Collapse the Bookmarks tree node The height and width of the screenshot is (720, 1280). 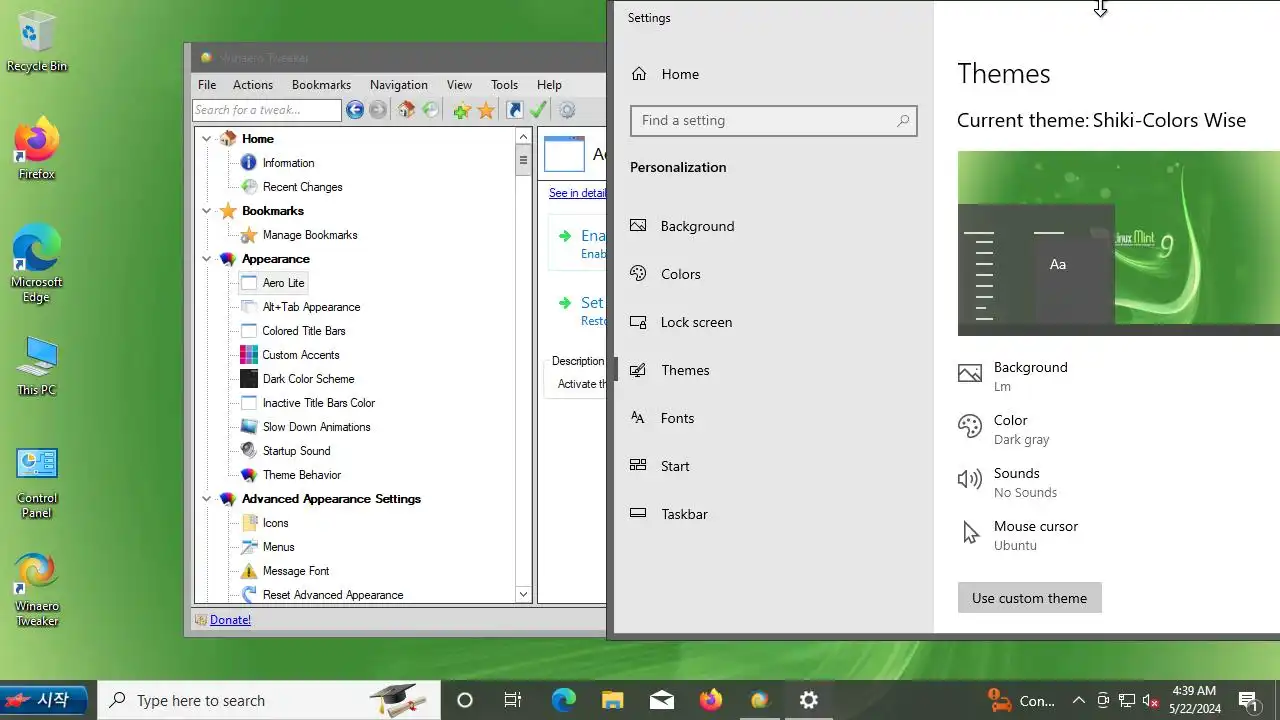[207, 211]
